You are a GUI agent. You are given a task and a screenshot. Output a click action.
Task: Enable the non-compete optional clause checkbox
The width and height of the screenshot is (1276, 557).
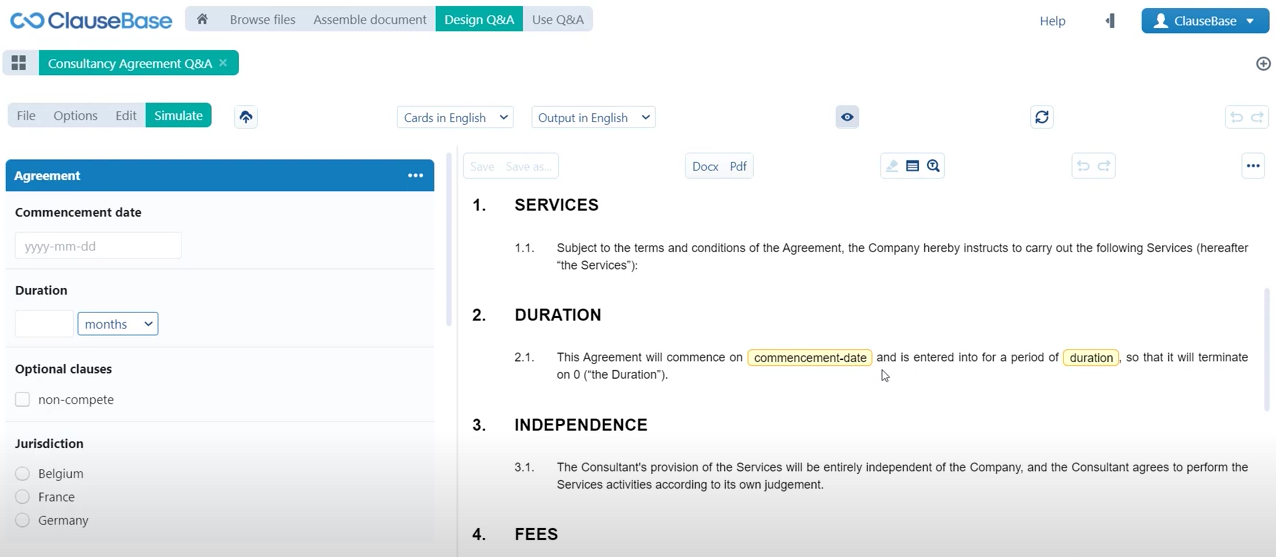tap(23, 399)
